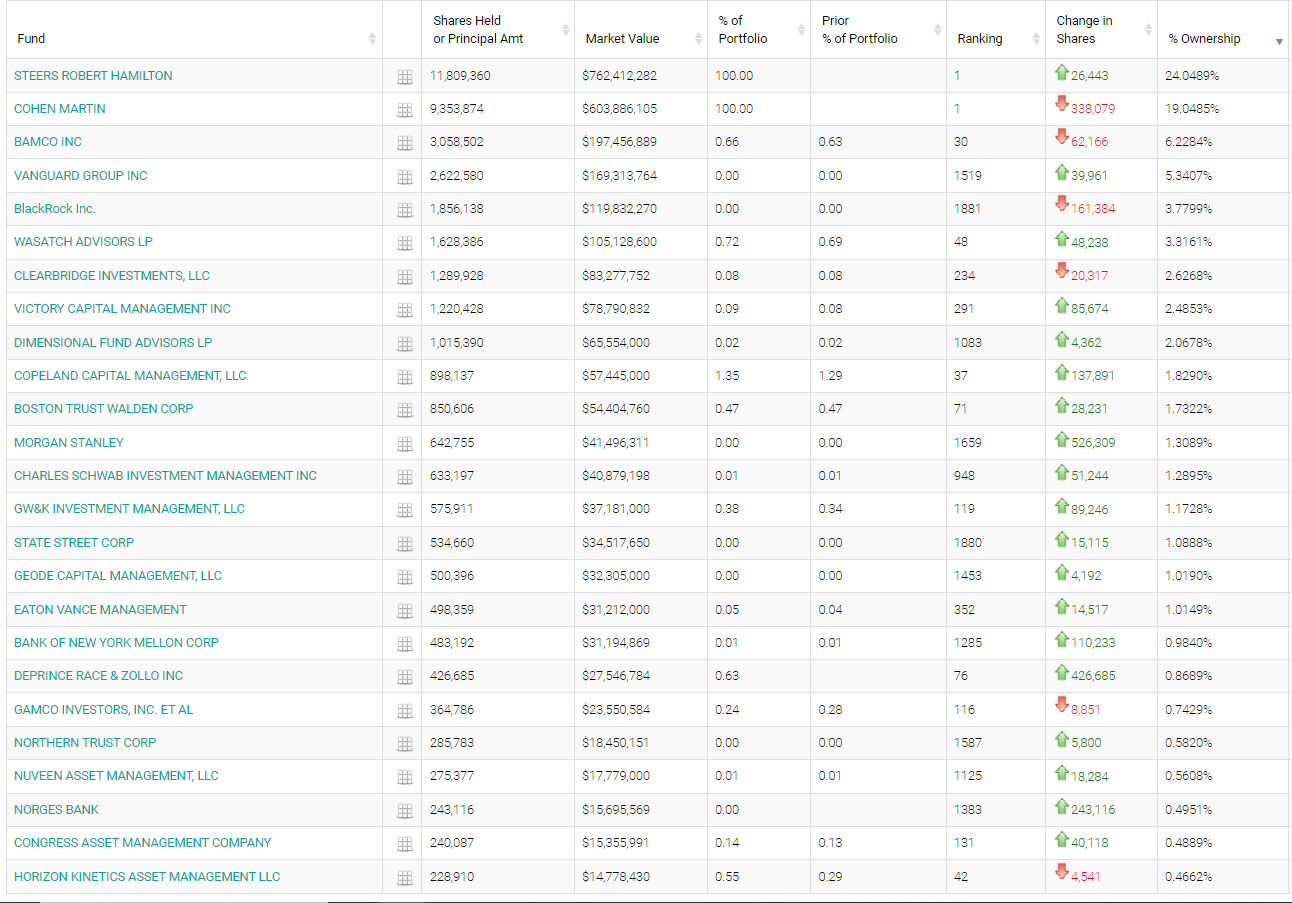Click grid icon in VANGUARD GROUP INC row
The width and height of the screenshot is (1292, 903).
[x=404, y=177]
